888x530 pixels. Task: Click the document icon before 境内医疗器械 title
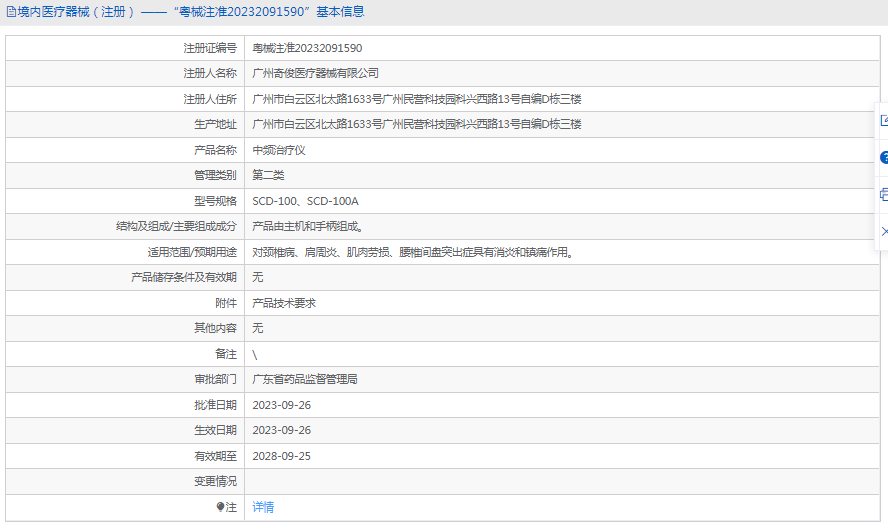tap(11, 12)
